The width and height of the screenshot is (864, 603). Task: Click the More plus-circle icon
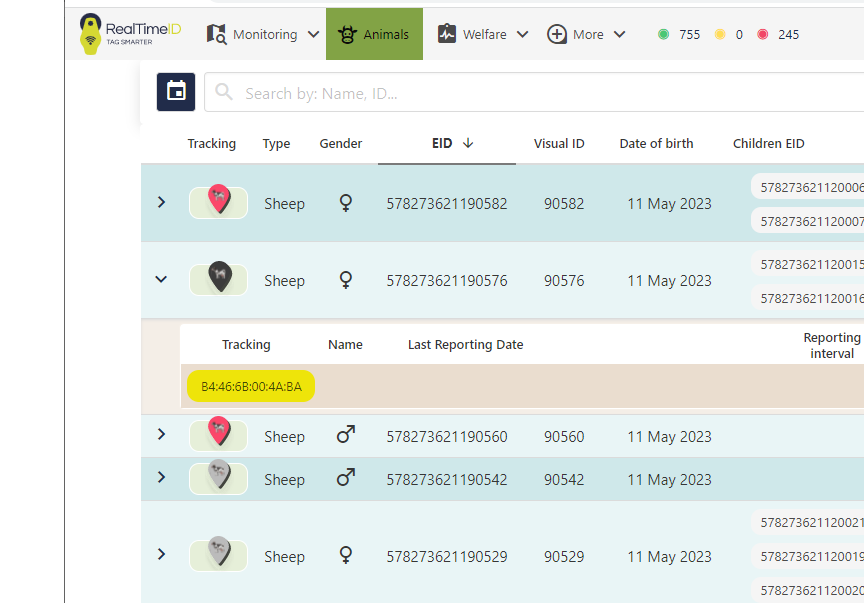click(556, 33)
